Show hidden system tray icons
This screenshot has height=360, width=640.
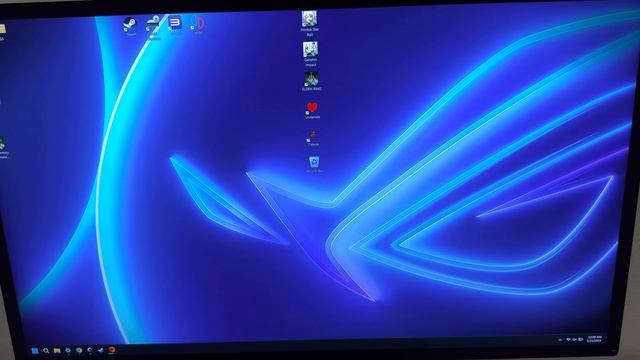(560, 340)
